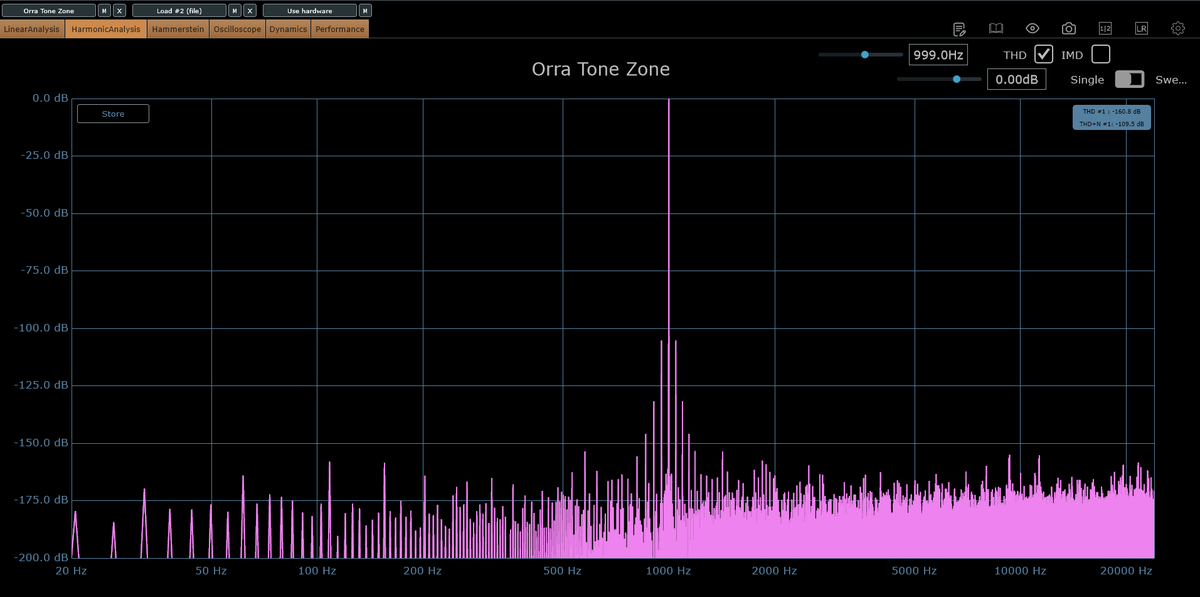1200x597 pixels.
Task: Click the Store button
Action: [113, 114]
